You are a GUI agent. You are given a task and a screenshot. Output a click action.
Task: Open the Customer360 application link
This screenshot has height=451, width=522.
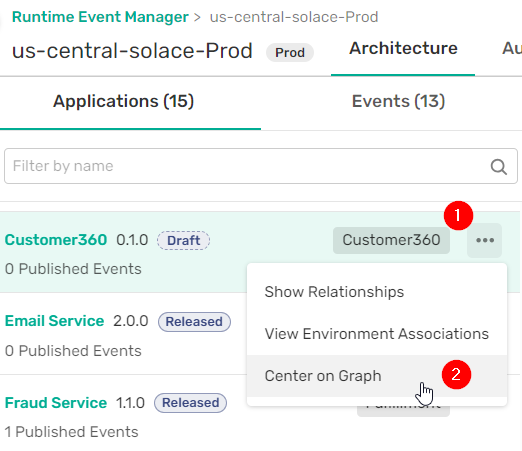click(x=56, y=240)
